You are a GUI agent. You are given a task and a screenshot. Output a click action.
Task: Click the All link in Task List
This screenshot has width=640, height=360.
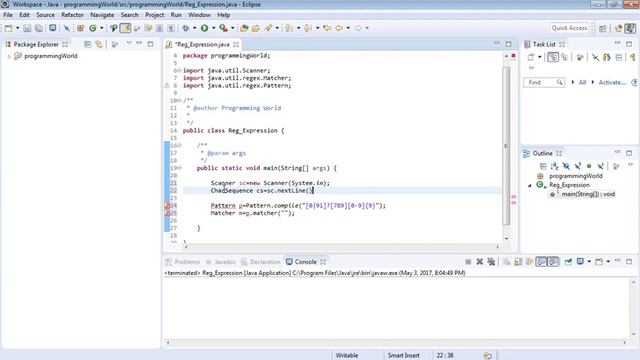click(x=582, y=82)
